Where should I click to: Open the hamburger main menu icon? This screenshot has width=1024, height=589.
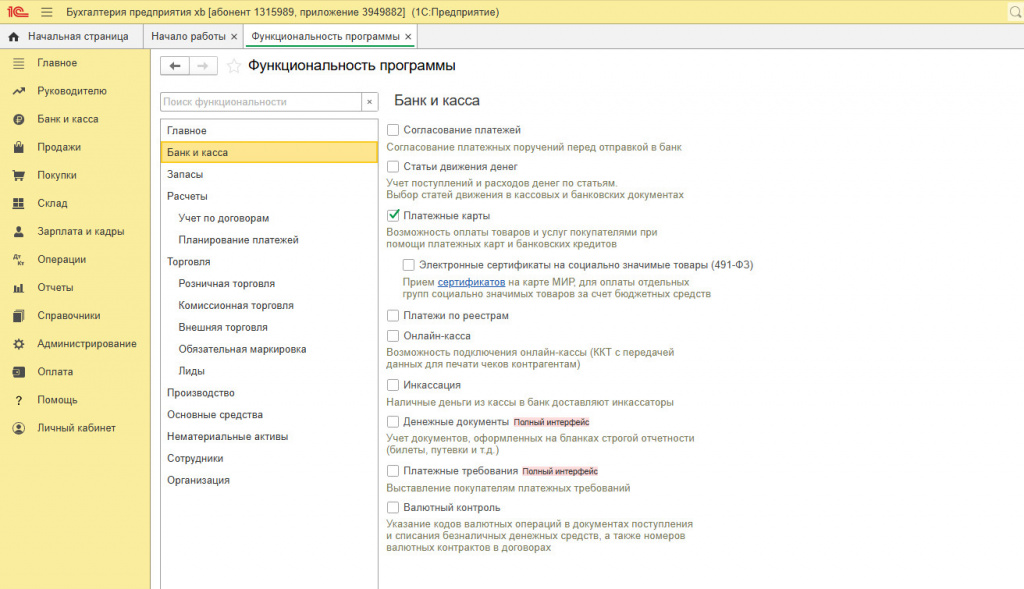(x=46, y=12)
